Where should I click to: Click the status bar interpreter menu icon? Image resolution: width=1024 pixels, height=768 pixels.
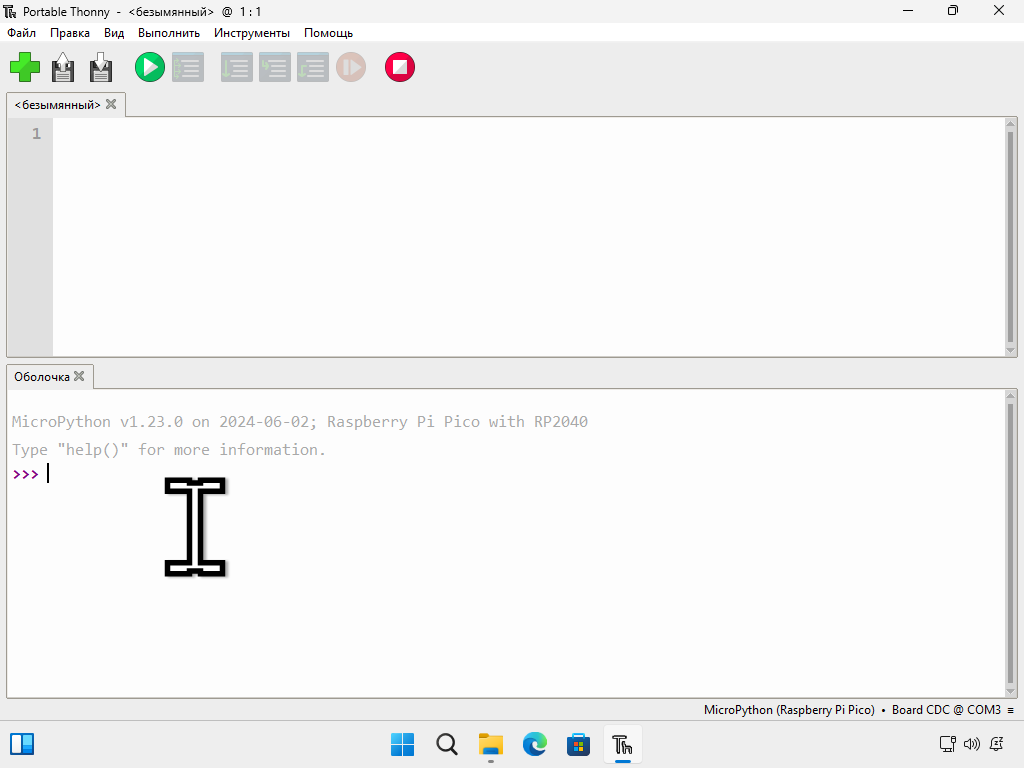[1010, 711]
